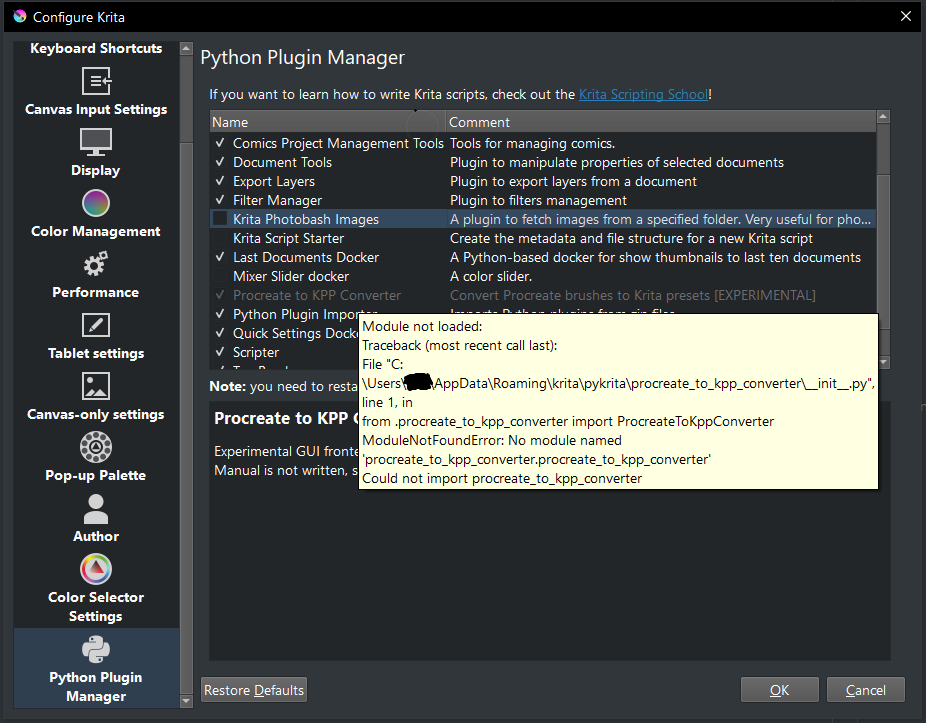926x723 pixels.
Task: Select Canvas-only settings icon
Action: 96,386
